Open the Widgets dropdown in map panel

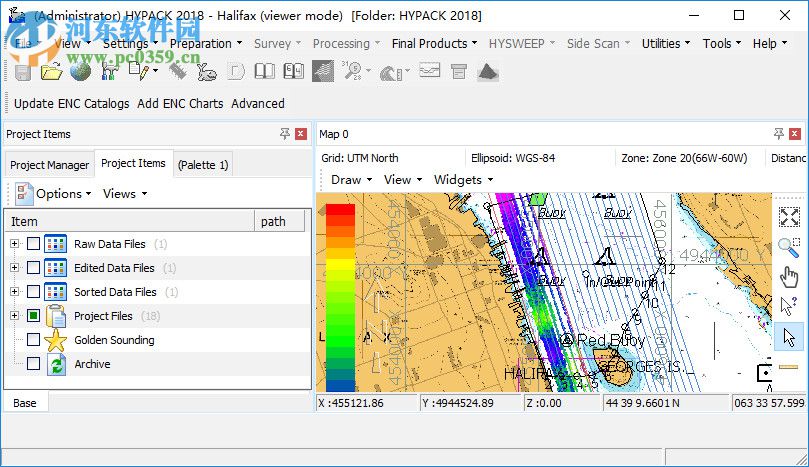(x=463, y=180)
